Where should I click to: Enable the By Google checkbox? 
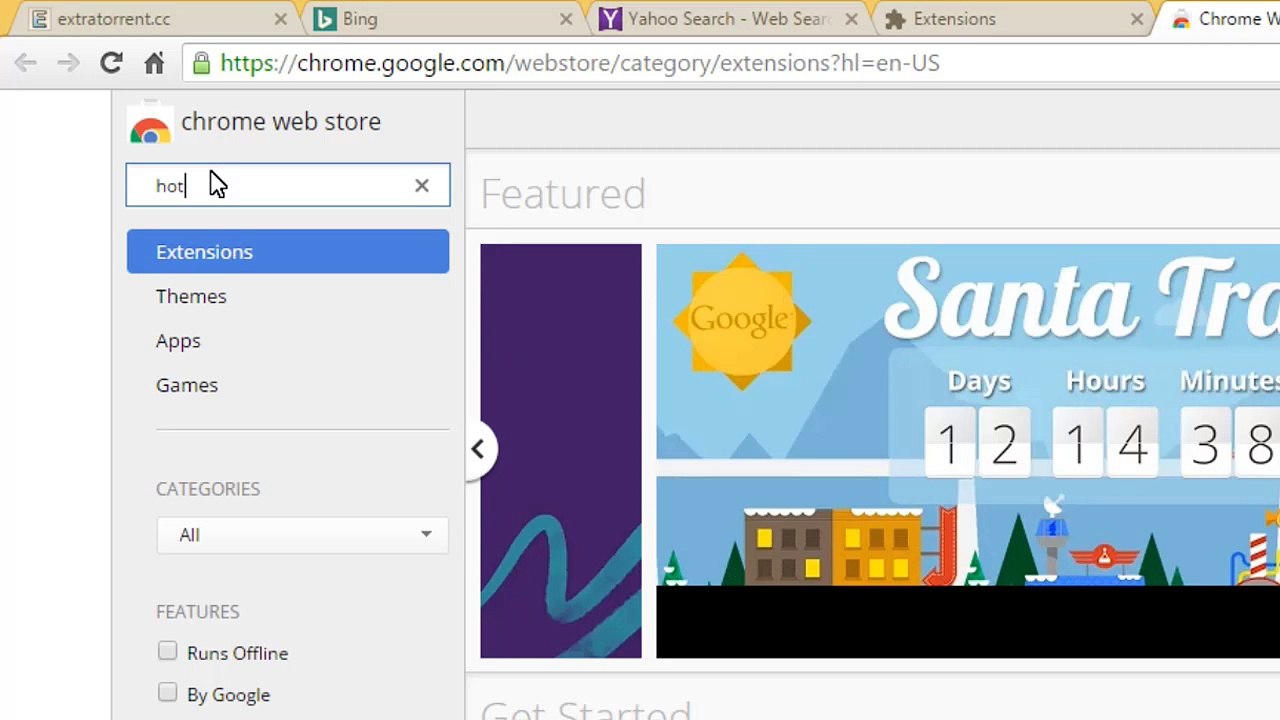coord(167,693)
